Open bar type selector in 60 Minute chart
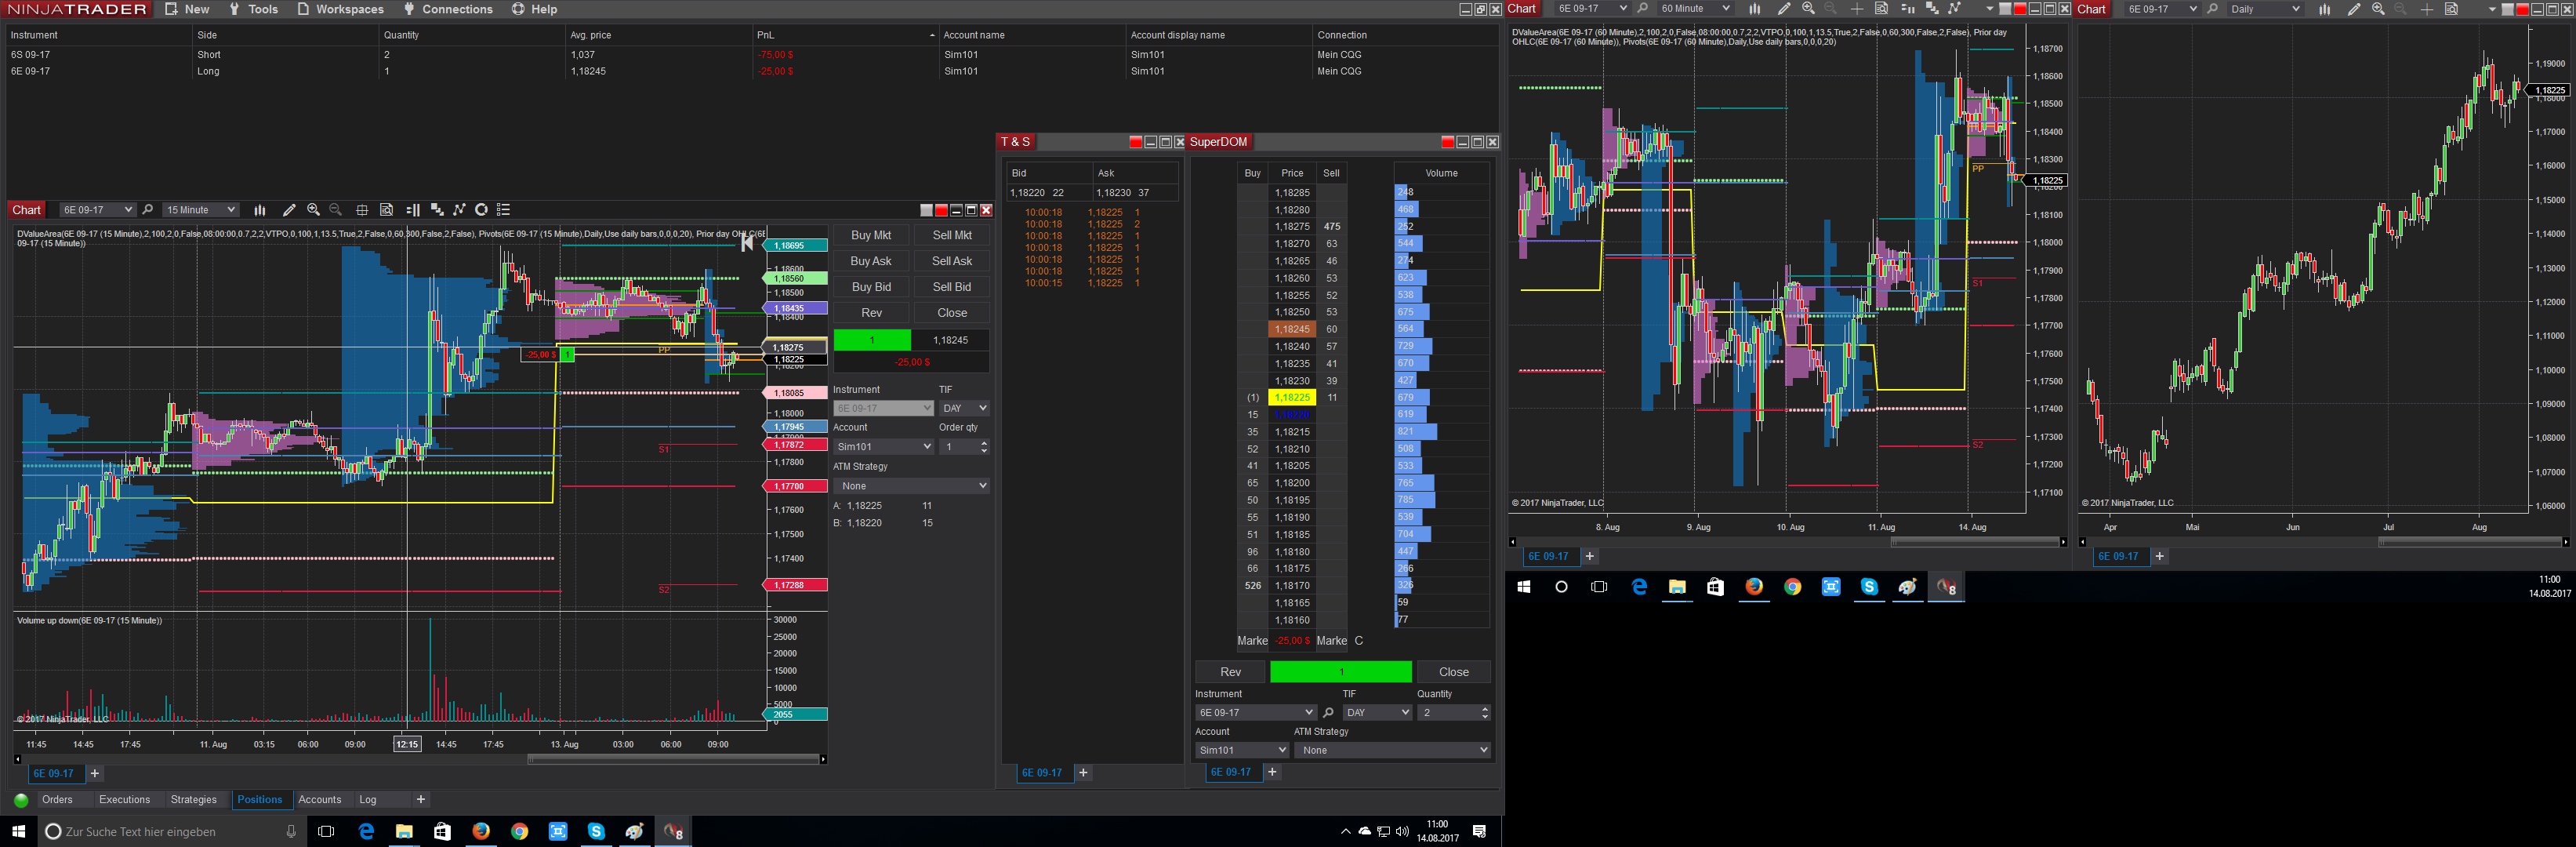 pos(1754,9)
